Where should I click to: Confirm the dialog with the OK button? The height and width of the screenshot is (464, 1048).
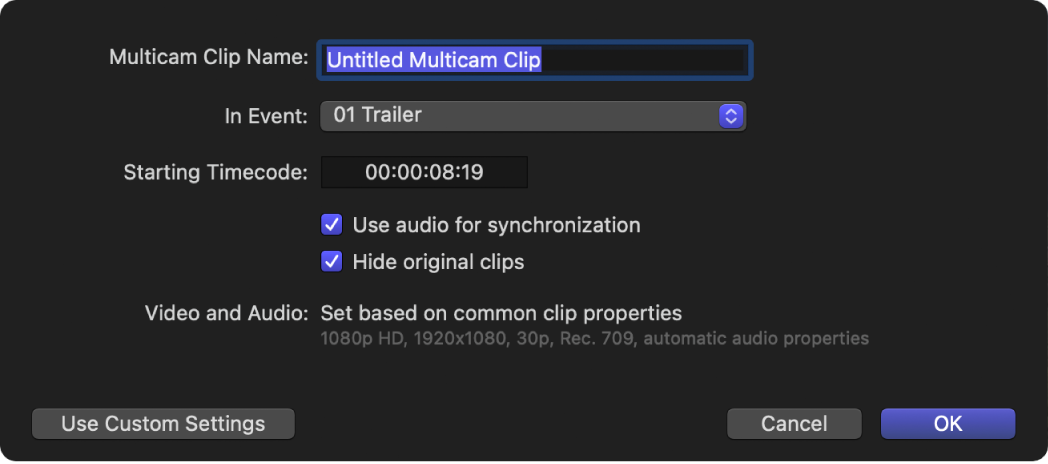click(x=947, y=423)
